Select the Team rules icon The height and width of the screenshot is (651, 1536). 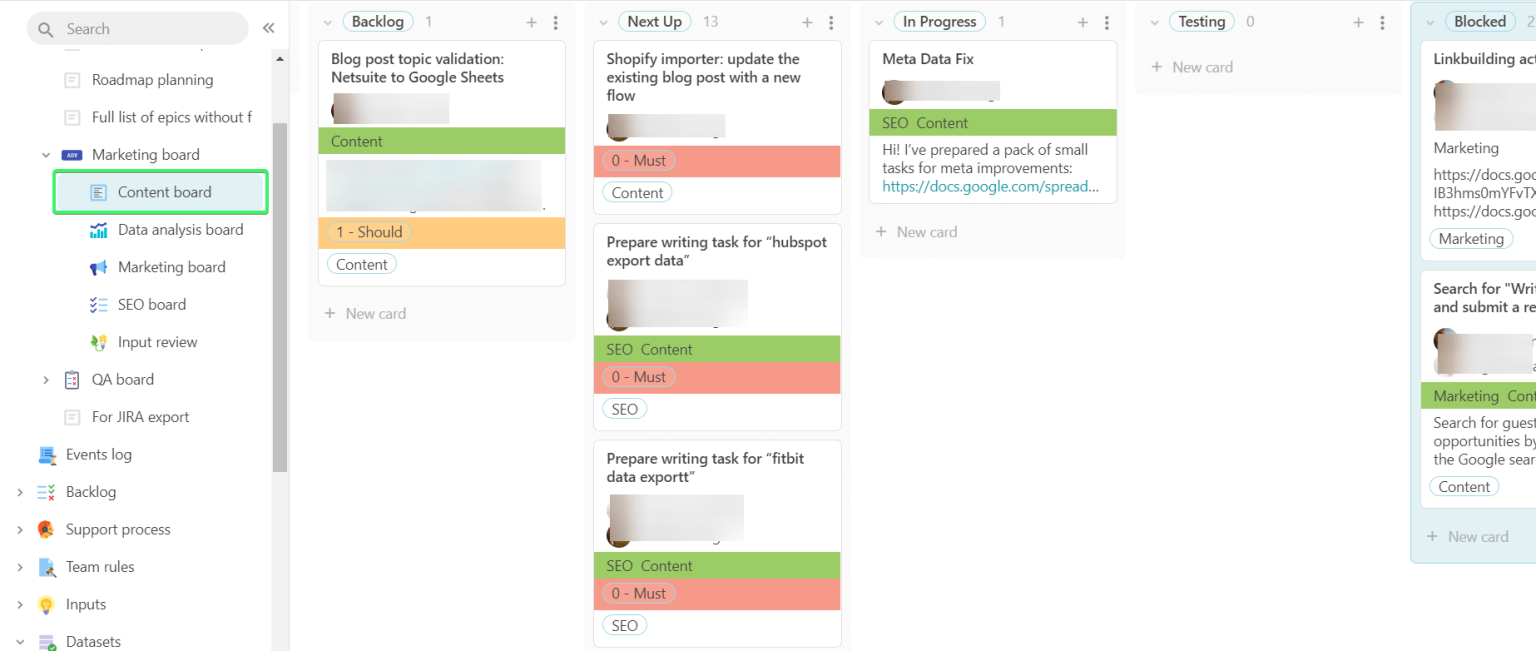coord(45,566)
